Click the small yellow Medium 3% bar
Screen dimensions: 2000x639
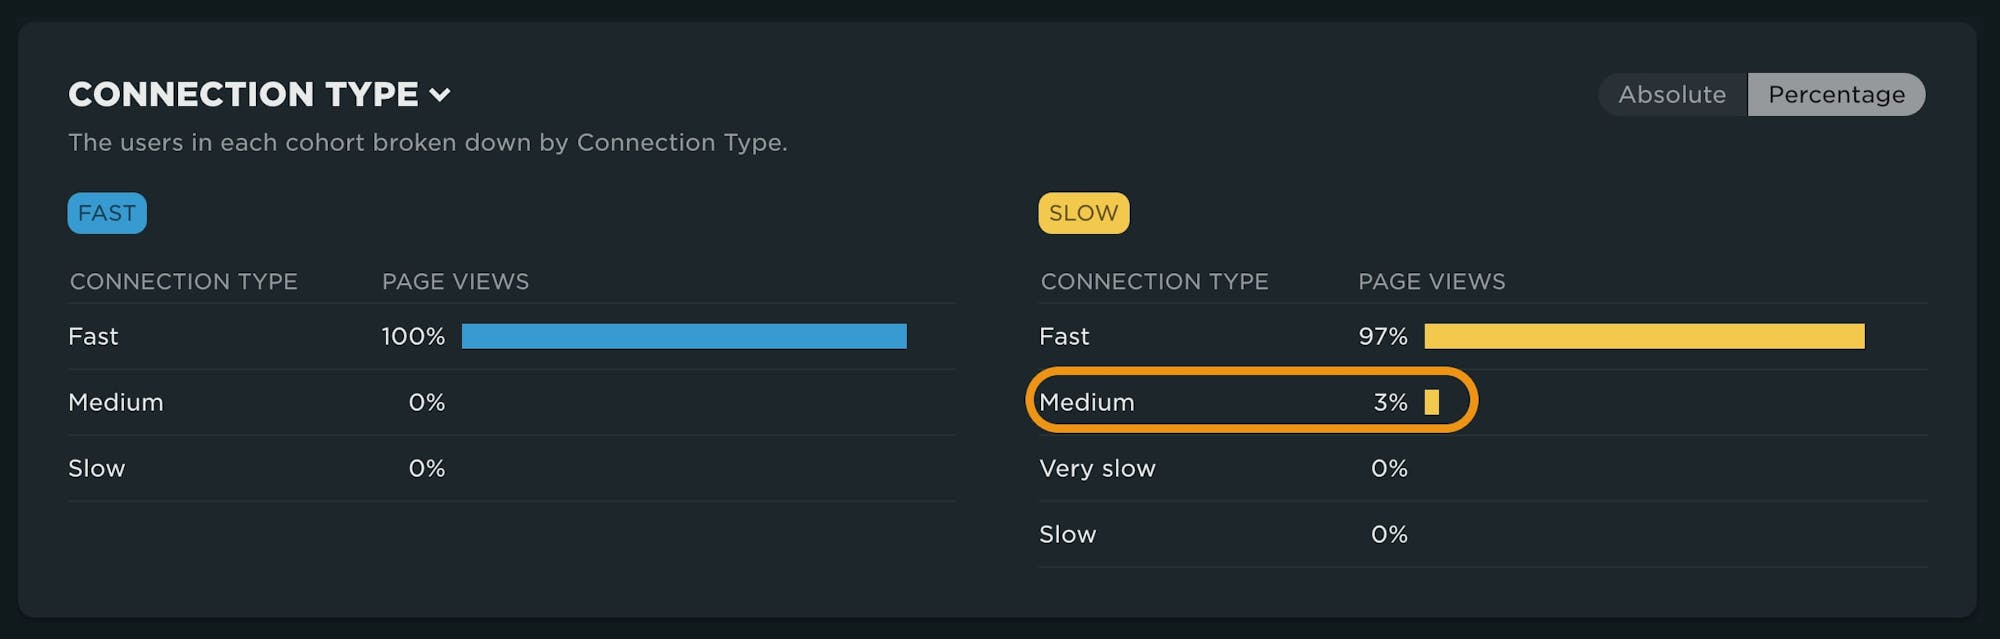pos(1432,402)
